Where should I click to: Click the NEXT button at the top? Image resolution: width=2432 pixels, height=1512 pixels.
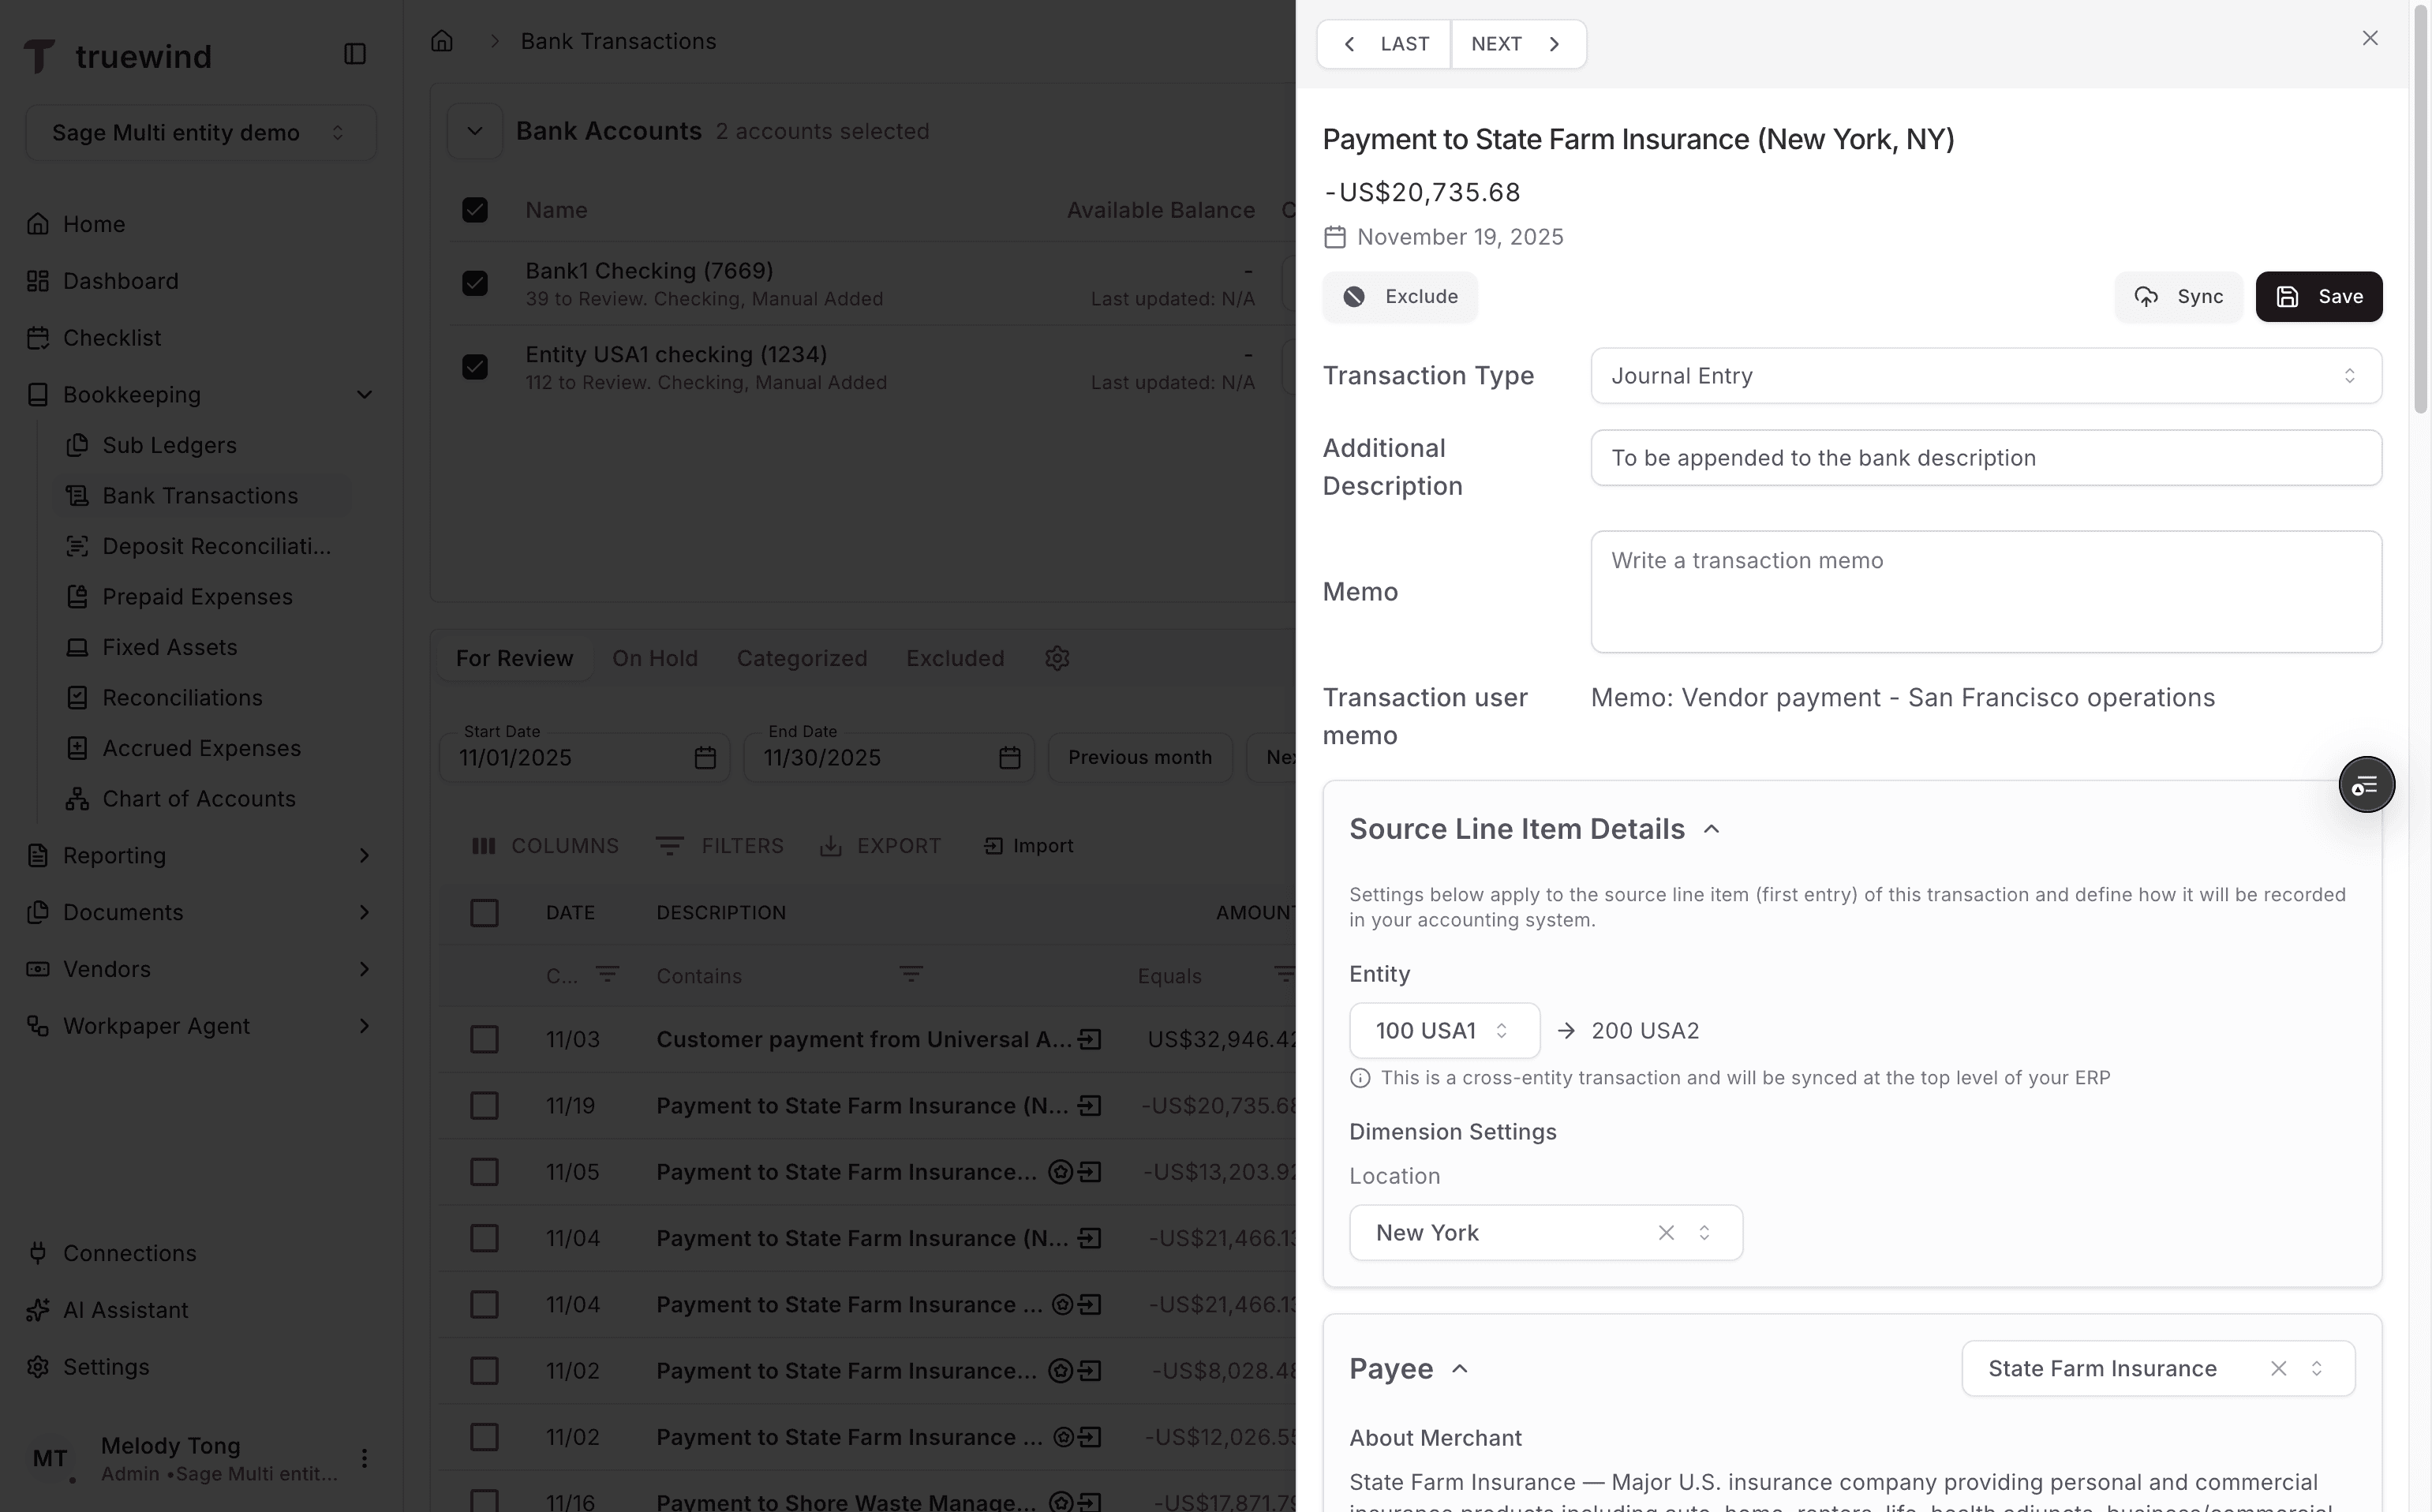click(1516, 44)
